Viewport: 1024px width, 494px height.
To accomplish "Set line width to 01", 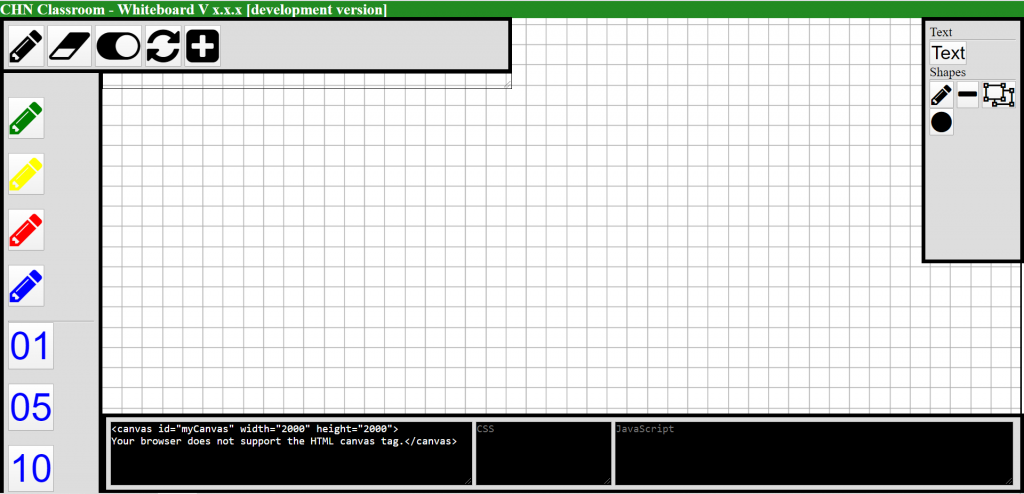I will point(30,347).
